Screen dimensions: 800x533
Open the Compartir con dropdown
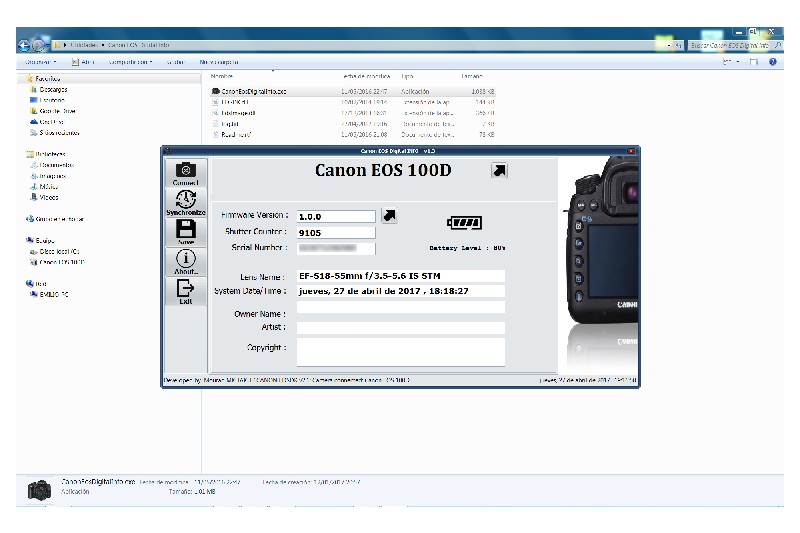[x=130, y=62]
